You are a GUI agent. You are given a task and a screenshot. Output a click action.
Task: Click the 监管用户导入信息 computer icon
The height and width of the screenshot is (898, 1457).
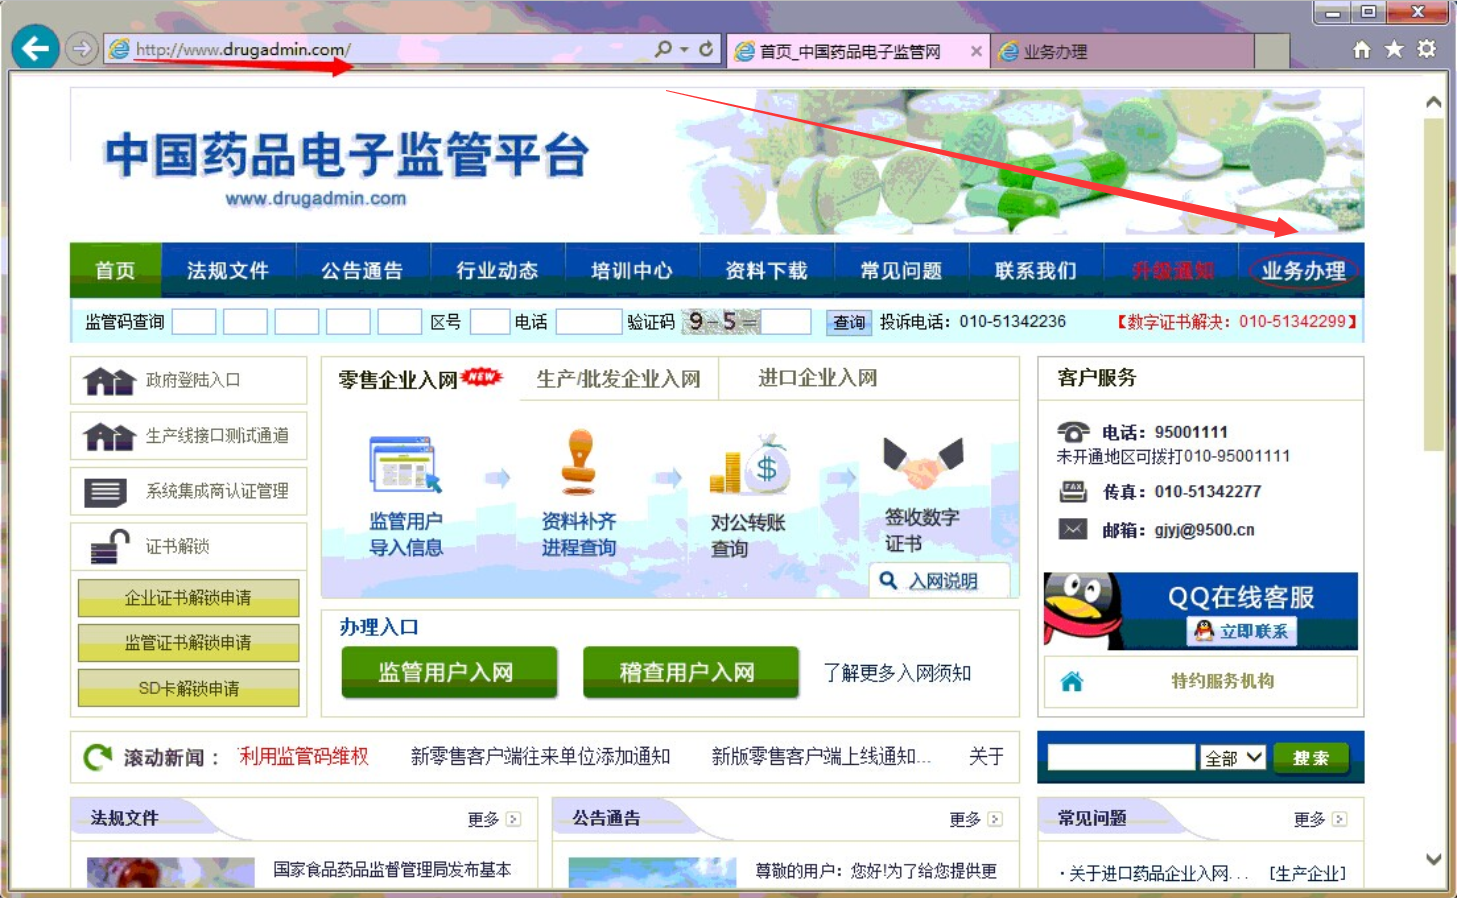click(405, 465)
